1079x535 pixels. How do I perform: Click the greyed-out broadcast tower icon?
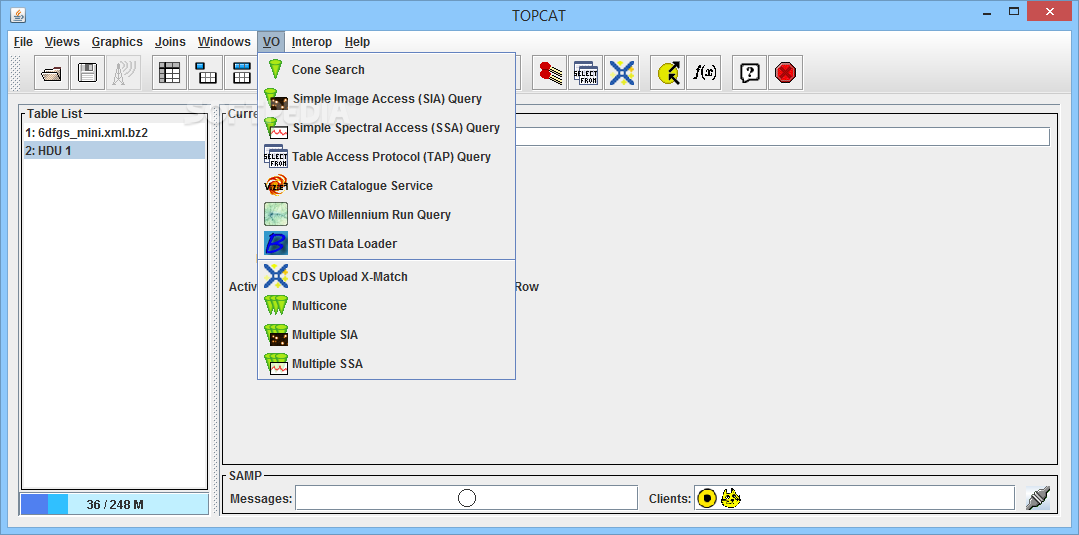coord(123,72)
